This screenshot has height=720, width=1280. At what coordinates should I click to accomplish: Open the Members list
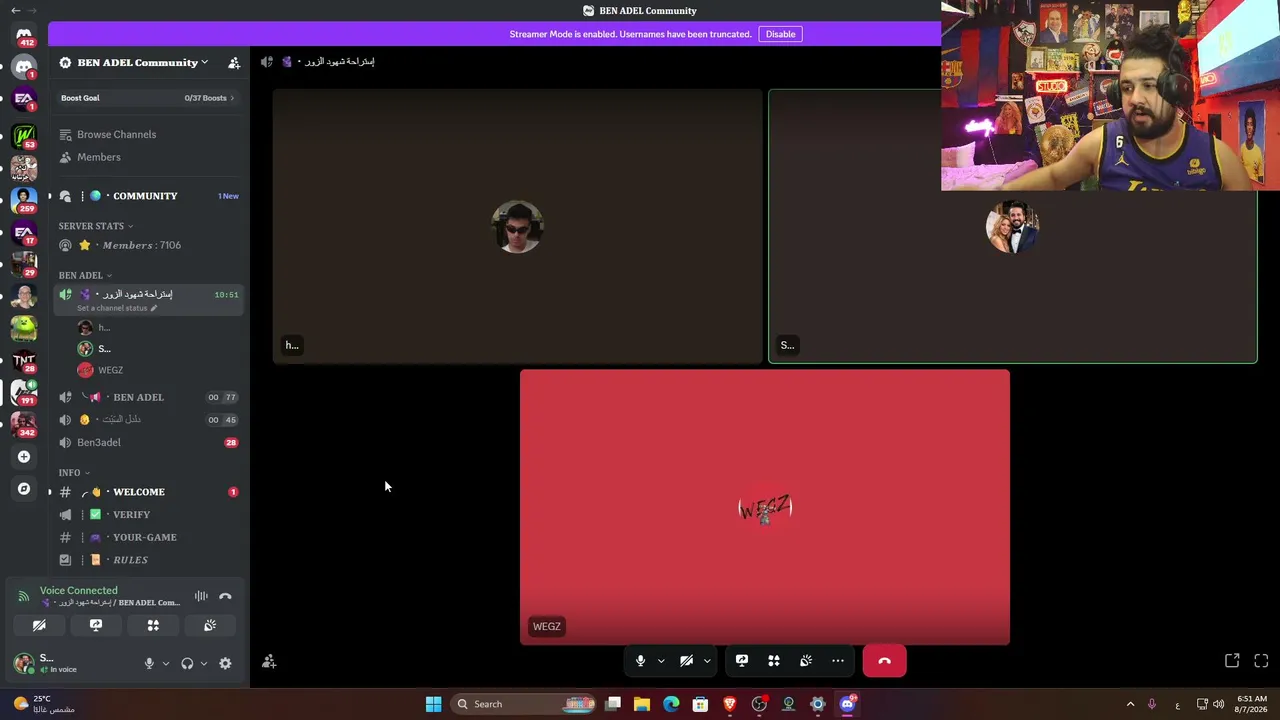tap(148, 157)
